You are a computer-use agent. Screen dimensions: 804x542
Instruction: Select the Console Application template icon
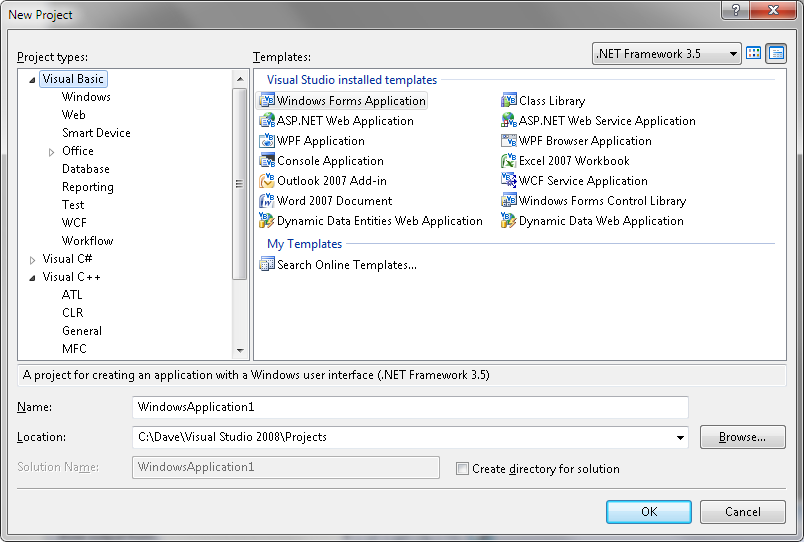point(267,161)
